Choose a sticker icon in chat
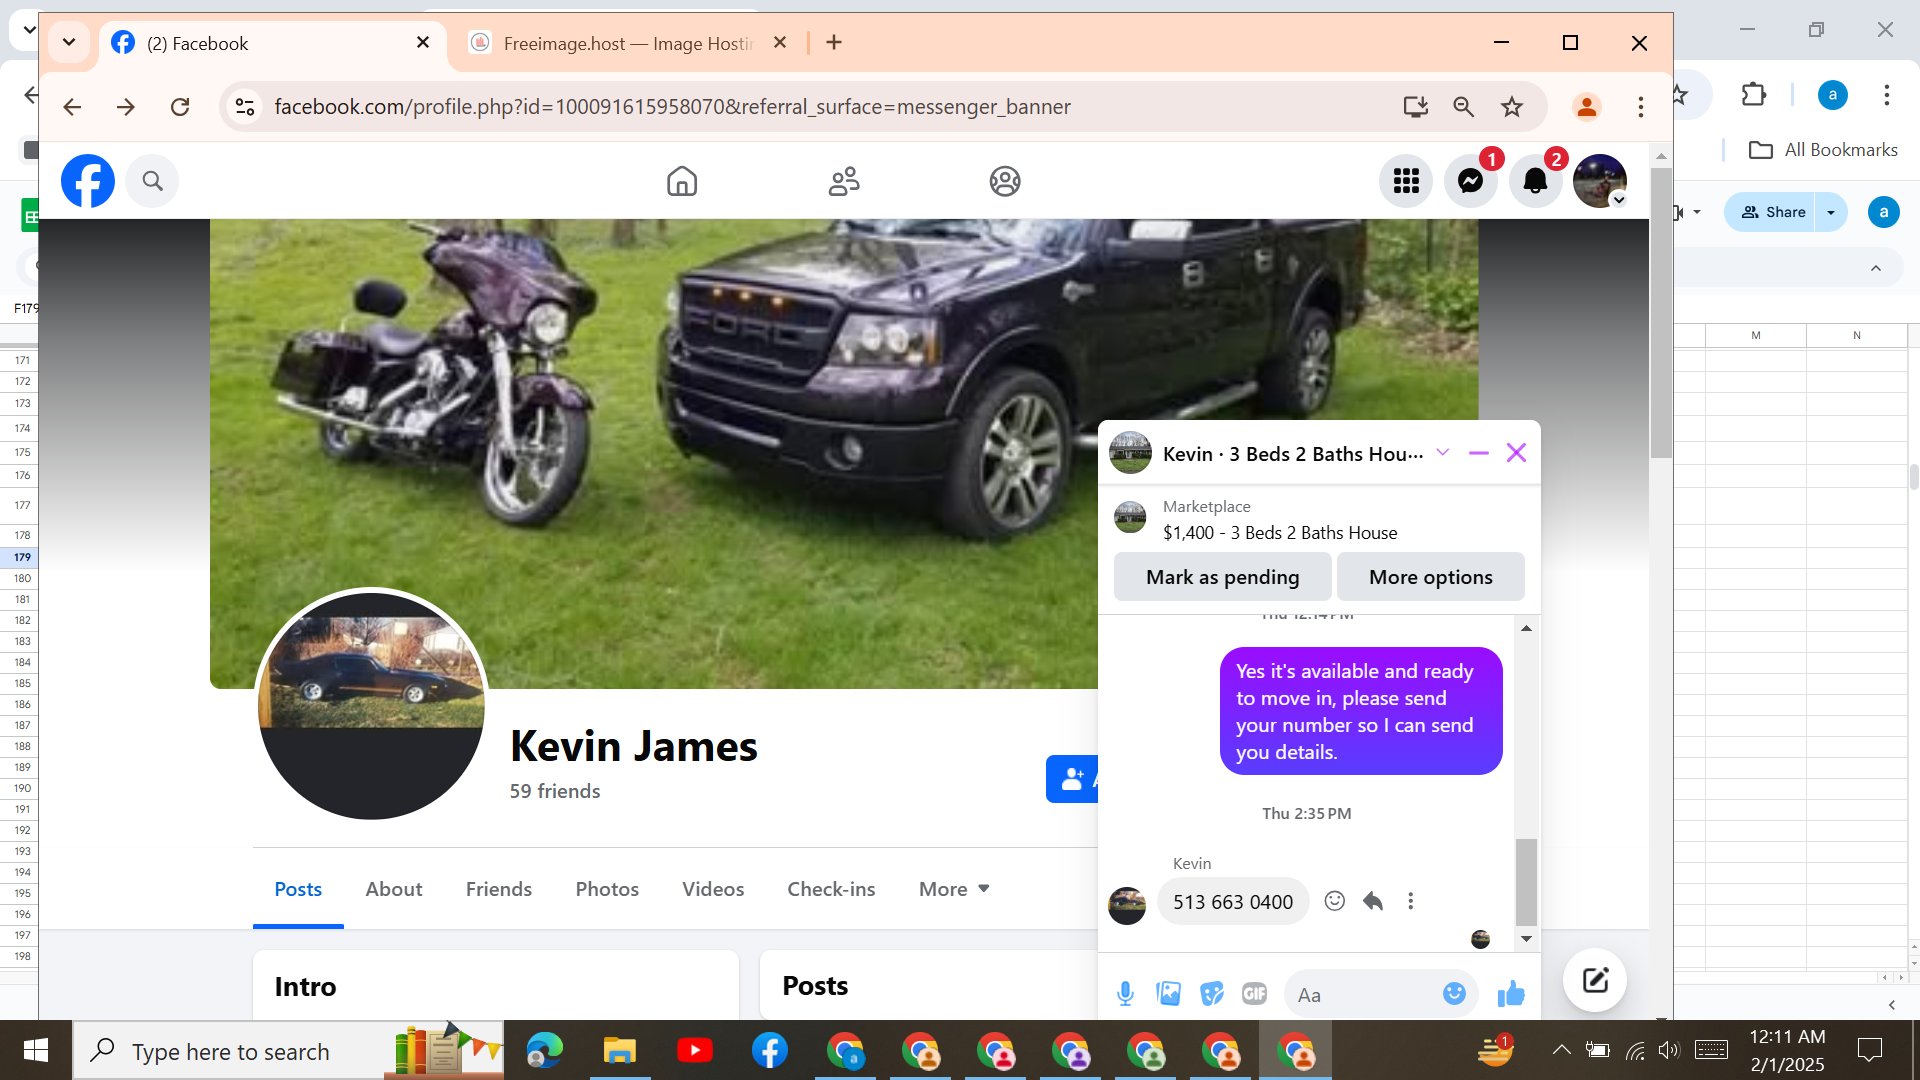 (x=1212, y=994)
